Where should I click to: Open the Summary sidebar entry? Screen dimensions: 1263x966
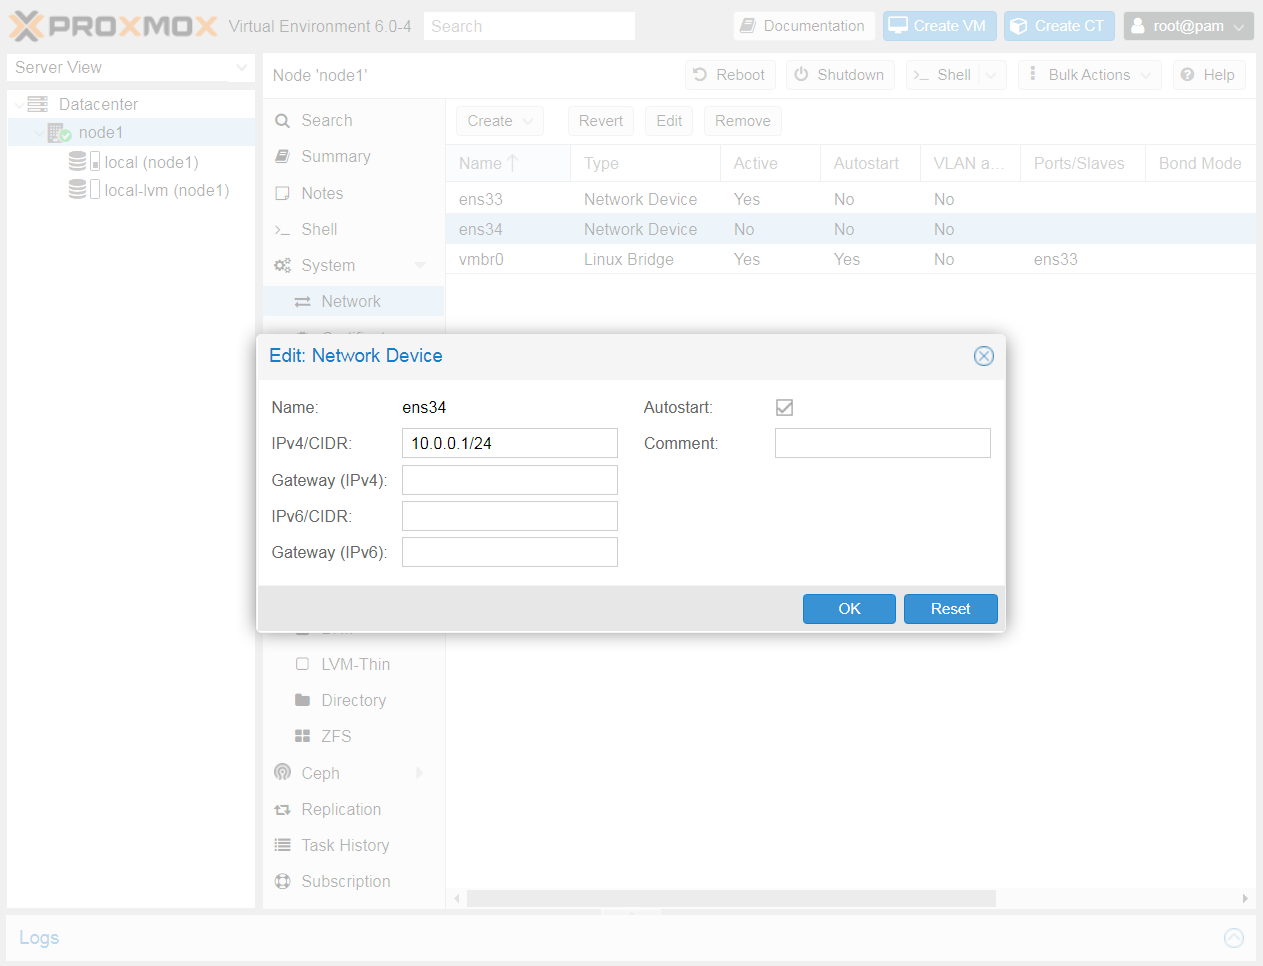(x=353, y=157)
